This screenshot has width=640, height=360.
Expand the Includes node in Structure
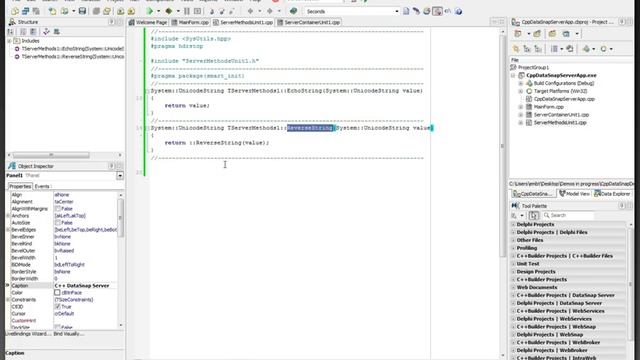(x=9, y=41)
